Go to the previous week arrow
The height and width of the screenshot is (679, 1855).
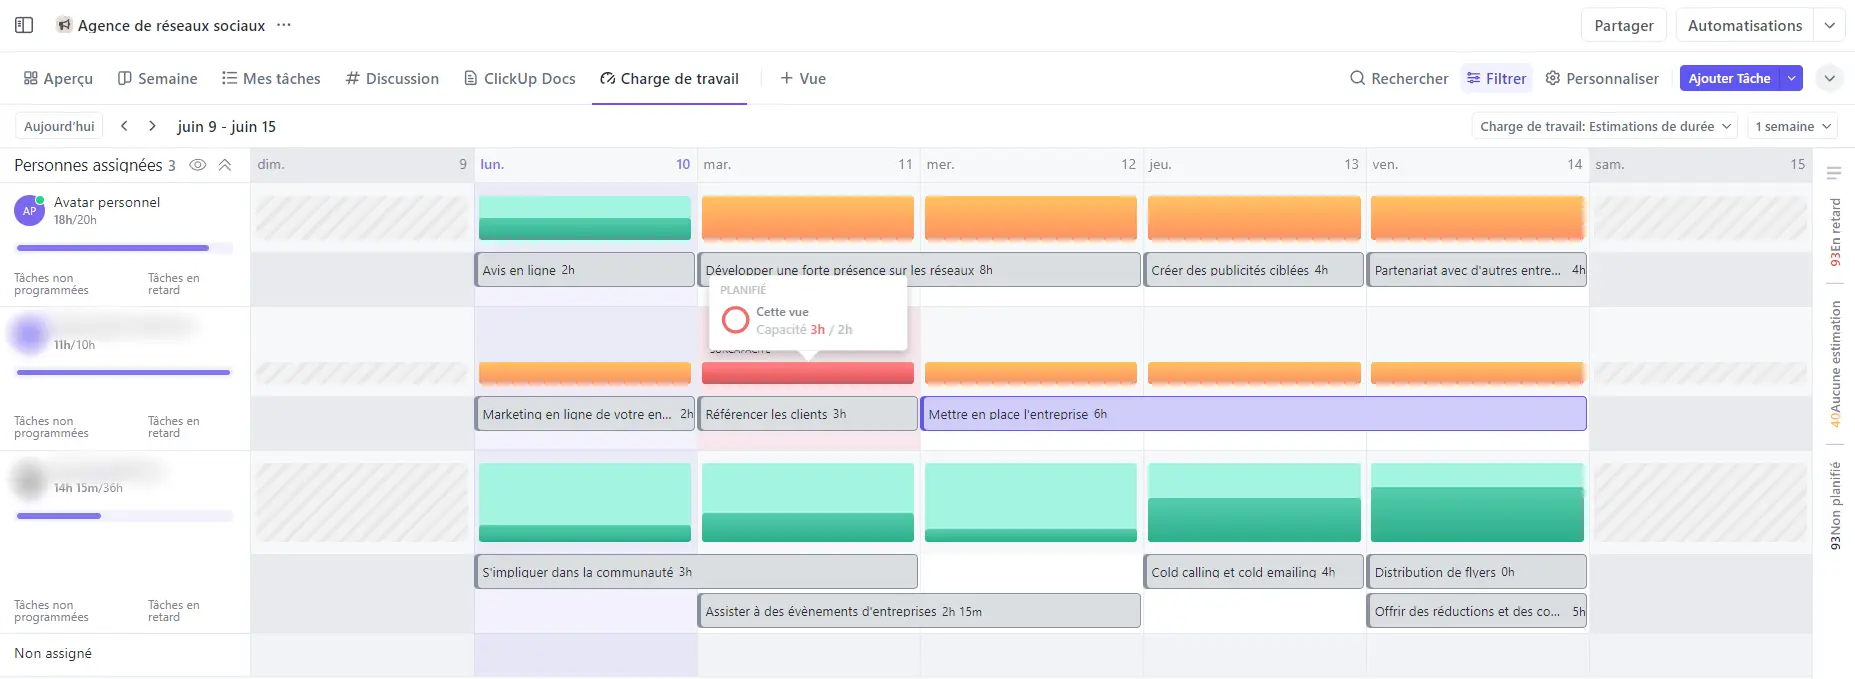124,126
